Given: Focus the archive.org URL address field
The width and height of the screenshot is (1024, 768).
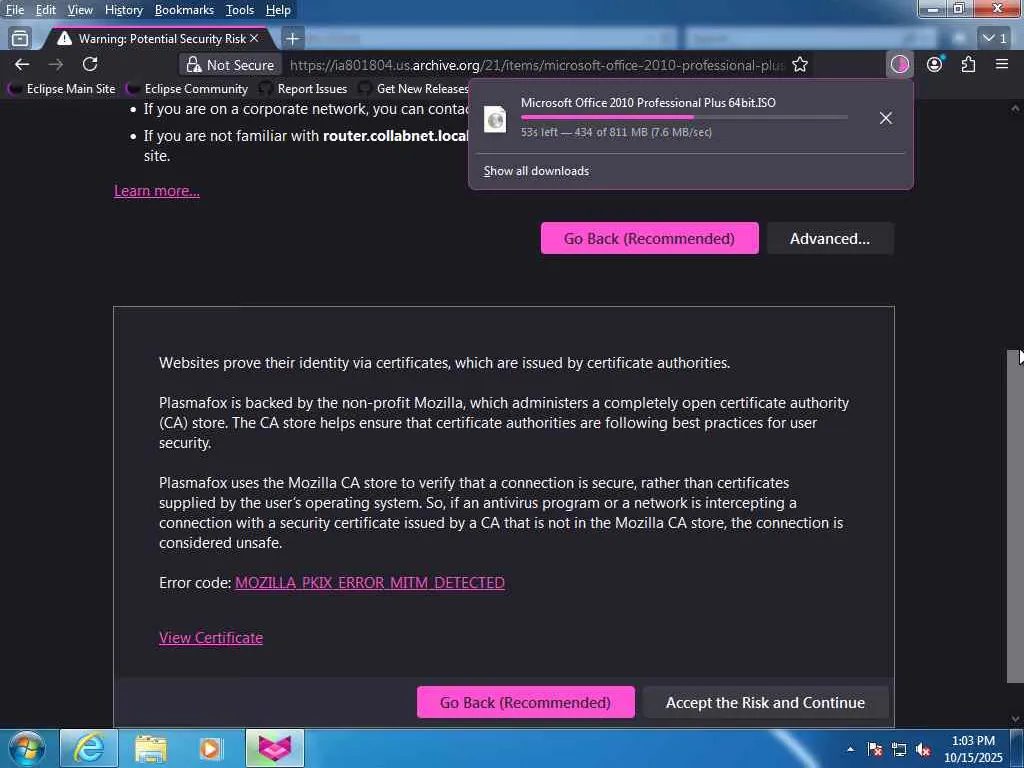Looking at the screenshot, I should 536,65.
